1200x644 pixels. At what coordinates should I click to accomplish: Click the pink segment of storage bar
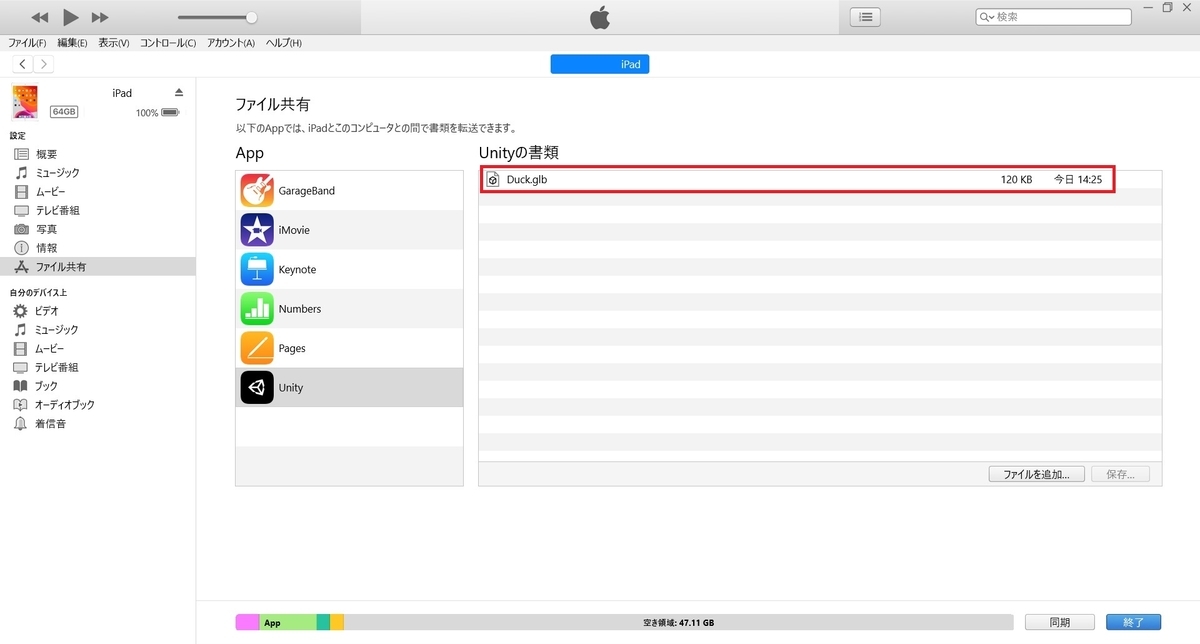pyautogui.click(x=247, y=622)
